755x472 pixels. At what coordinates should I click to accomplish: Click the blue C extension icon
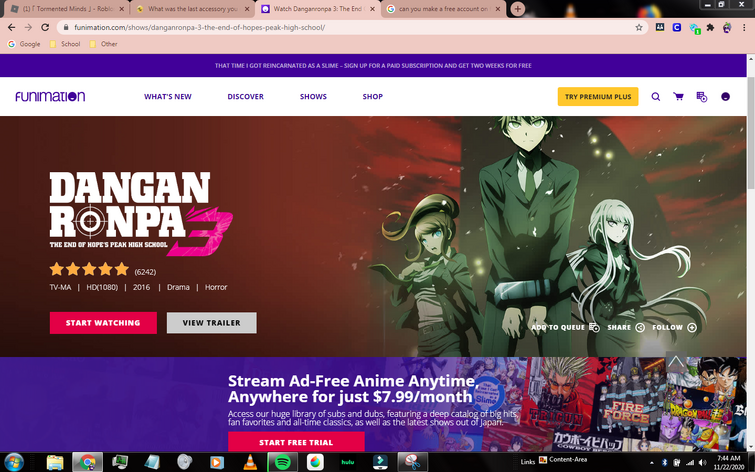(677, 27)
